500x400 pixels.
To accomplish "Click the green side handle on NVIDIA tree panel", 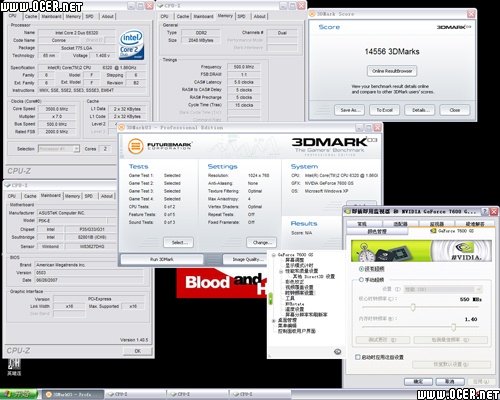I will [271, 298].
